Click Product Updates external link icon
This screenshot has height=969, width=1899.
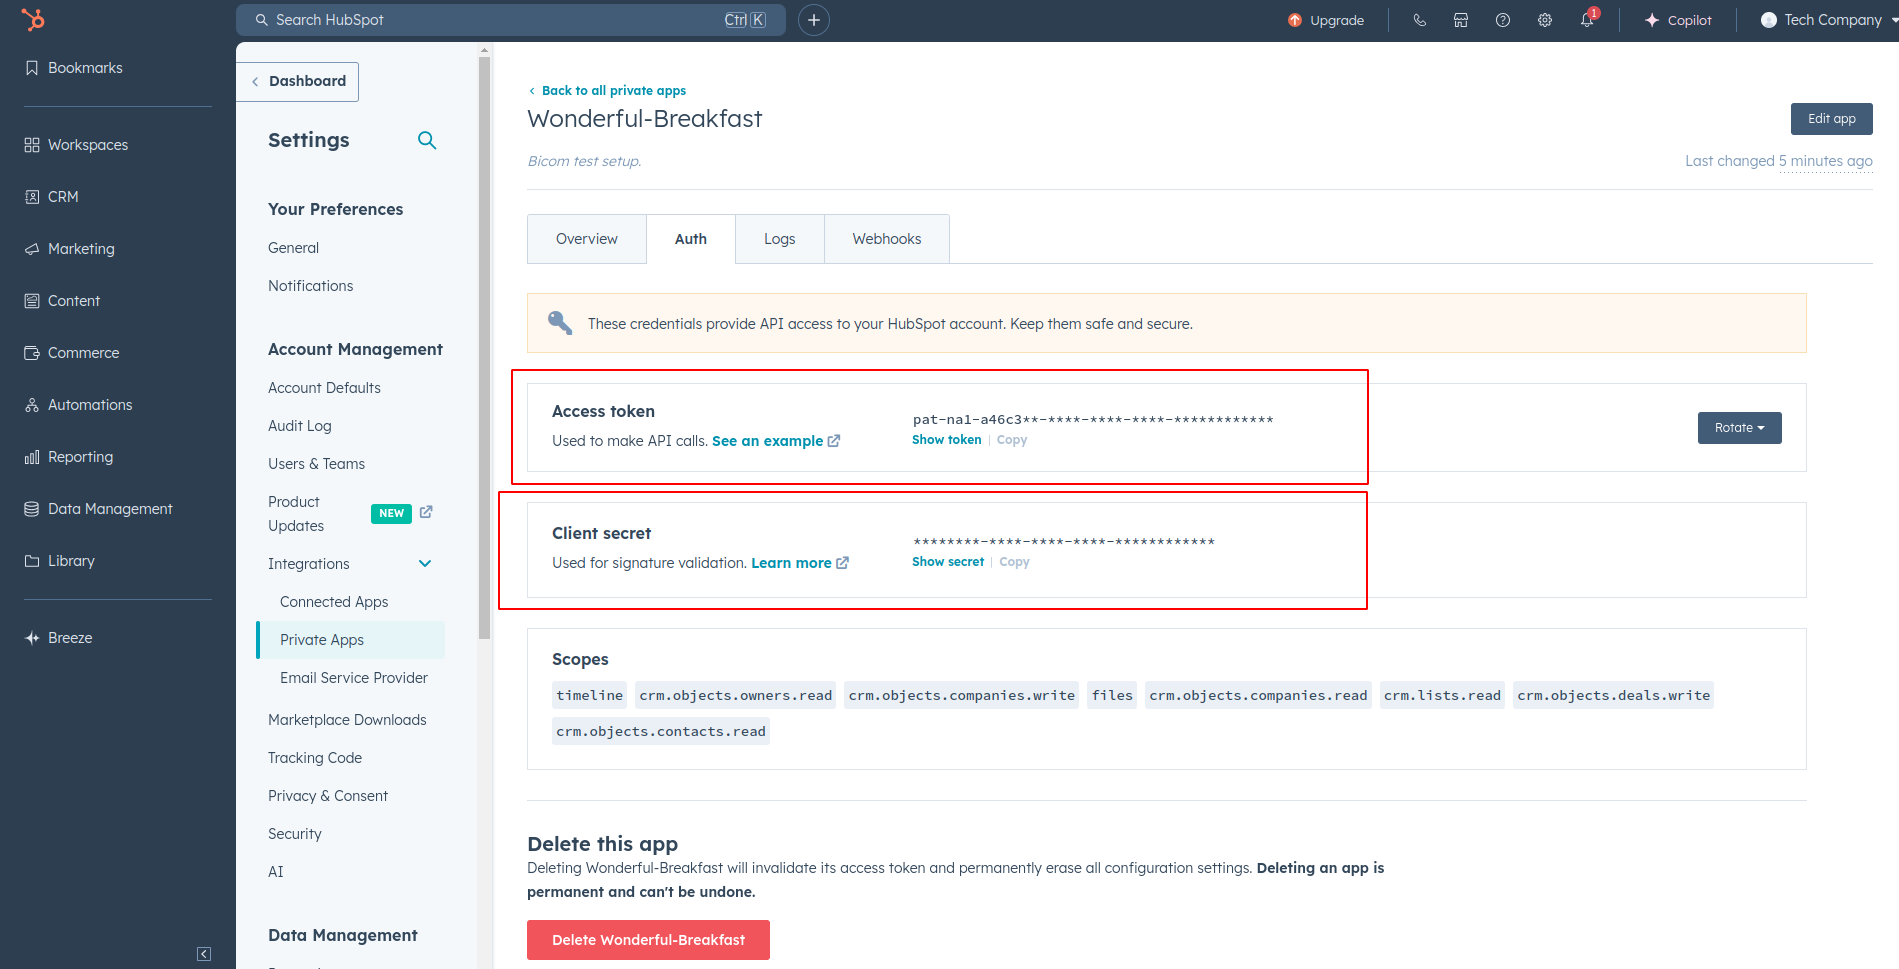tap(426, 512)
